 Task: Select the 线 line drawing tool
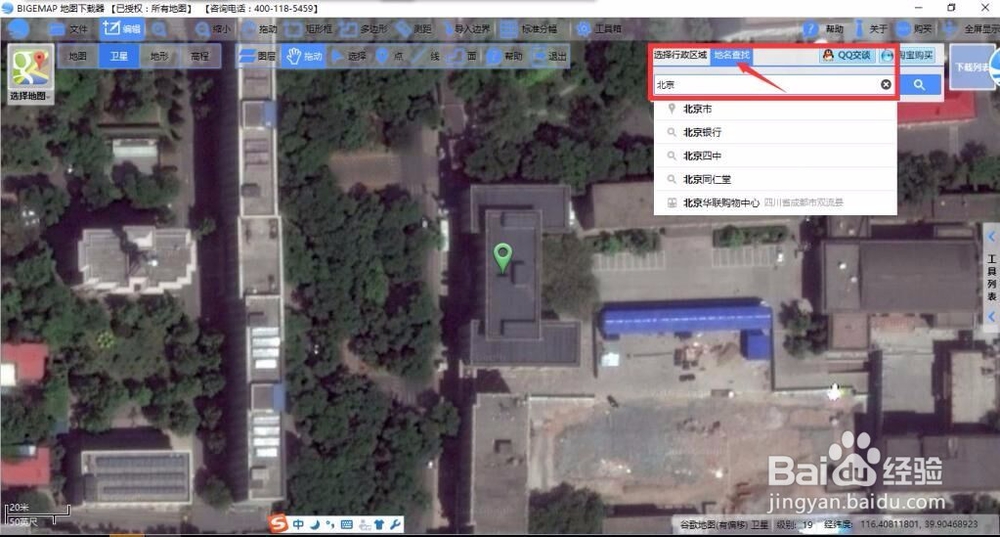(427, 56)
